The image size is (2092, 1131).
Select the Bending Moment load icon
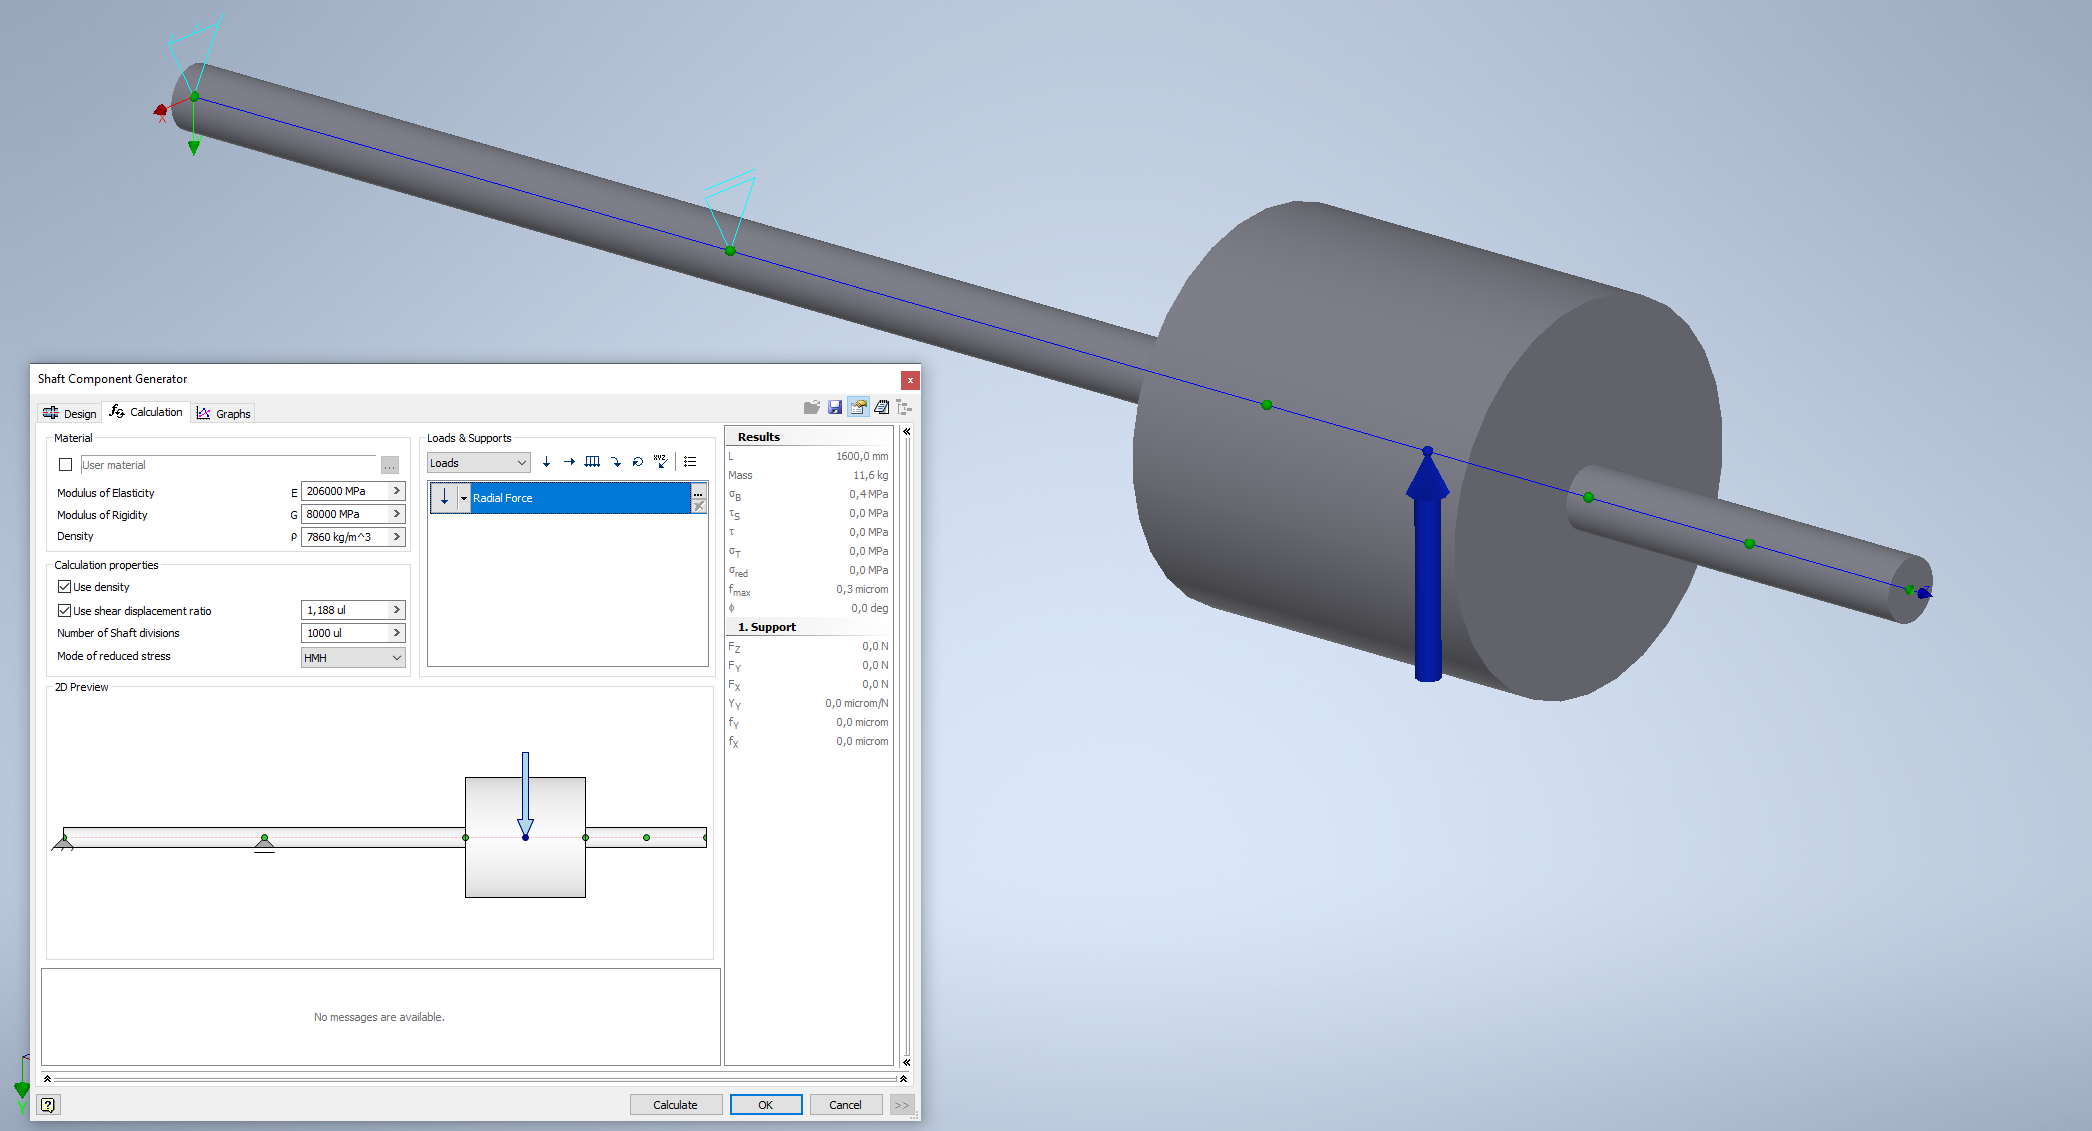click(615, 461)
